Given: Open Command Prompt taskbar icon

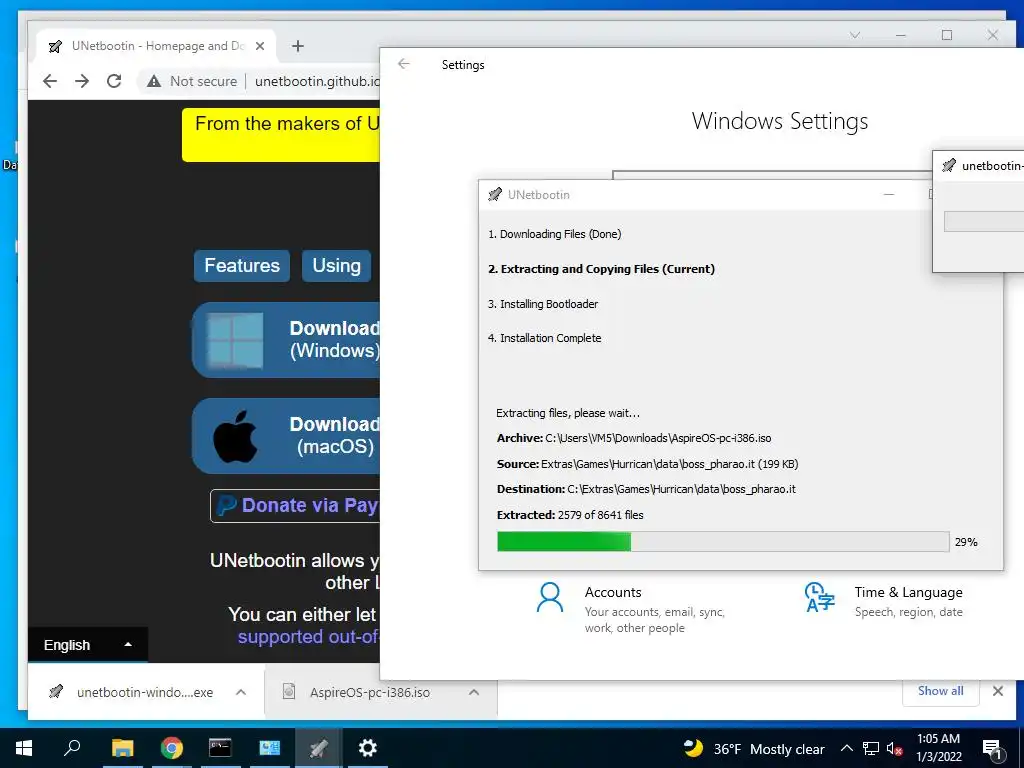Looking at the screenshot, I should (220, 748).
